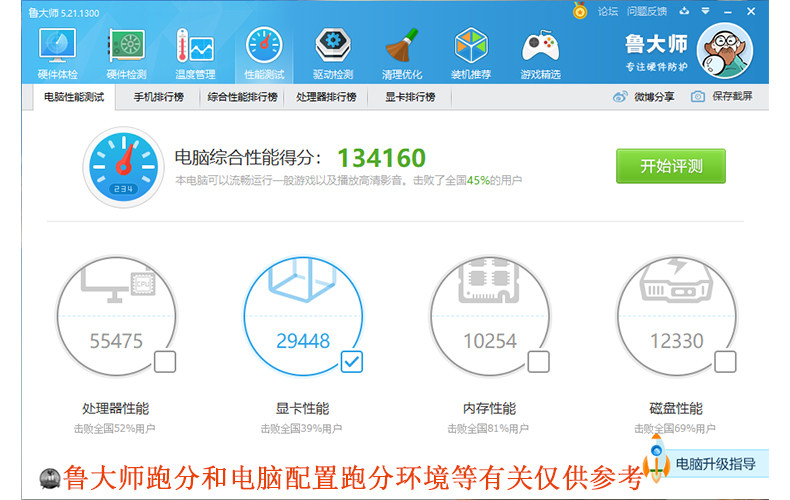Enable the 内存性能 checkbox
This screenshot has height=500, width=790.
pyautogui.click(x=539, y=361)
